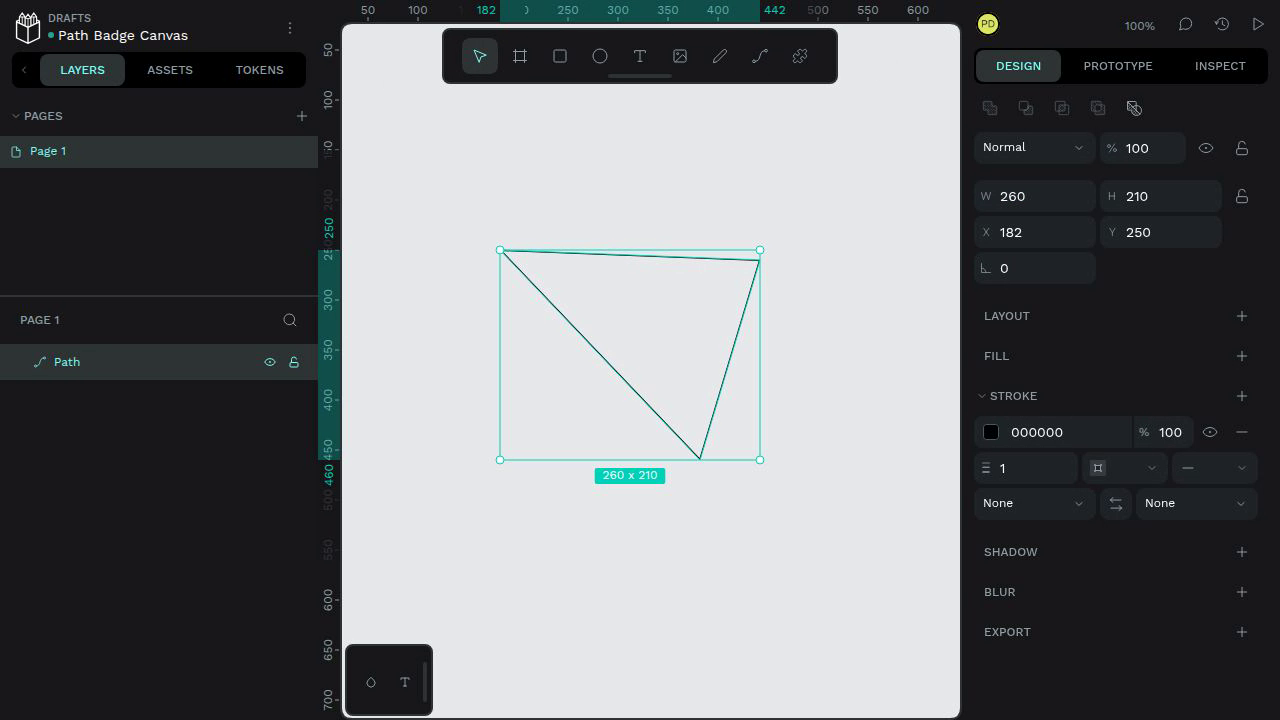Apply boolean union operation

point(990,108)
